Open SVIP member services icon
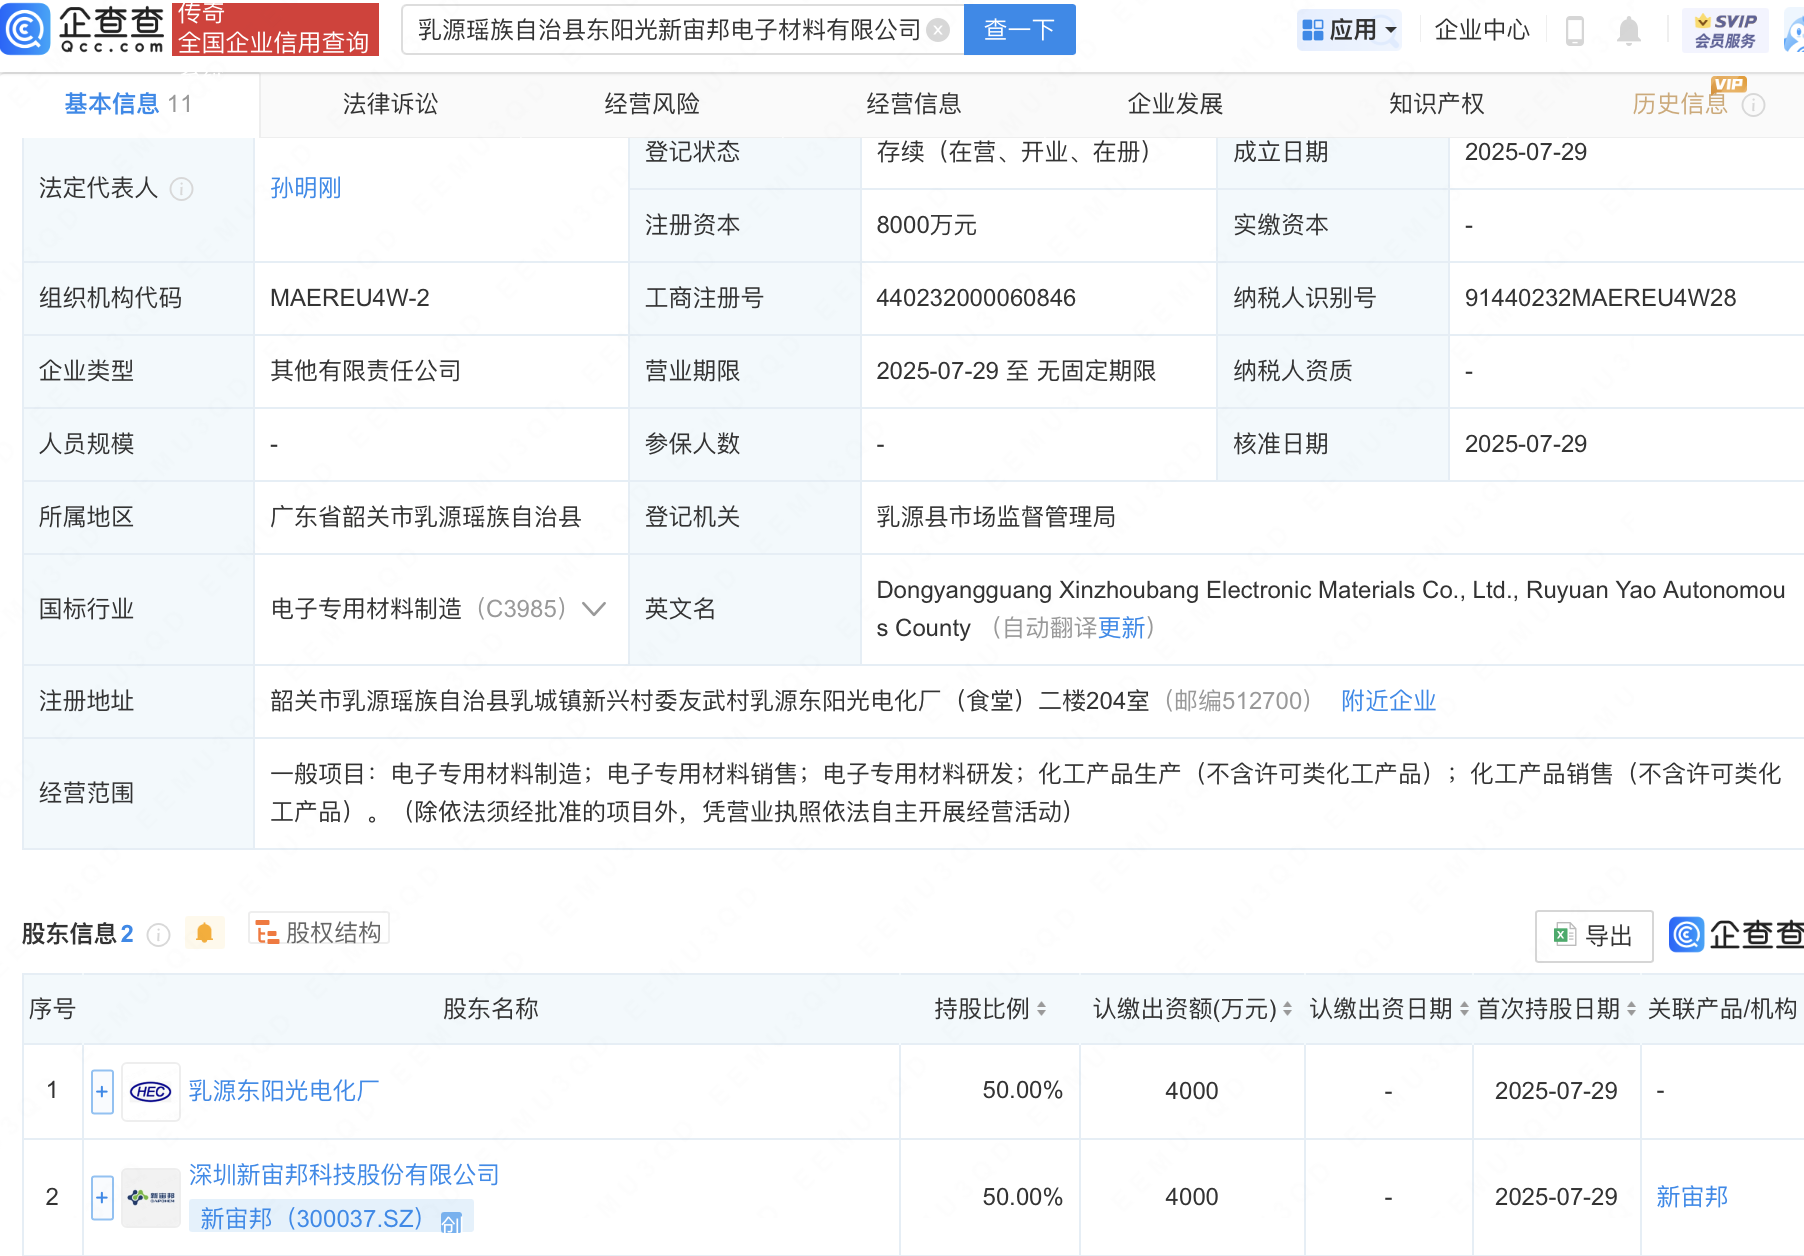The image size is (1804, 1256). (1725, 30)
